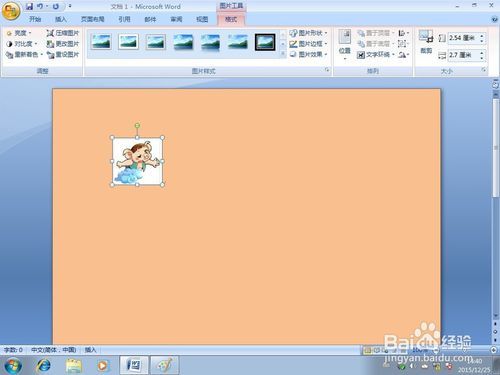Click 压缩图片 (Compress Pictures)
500x375 pixels.
63,33
